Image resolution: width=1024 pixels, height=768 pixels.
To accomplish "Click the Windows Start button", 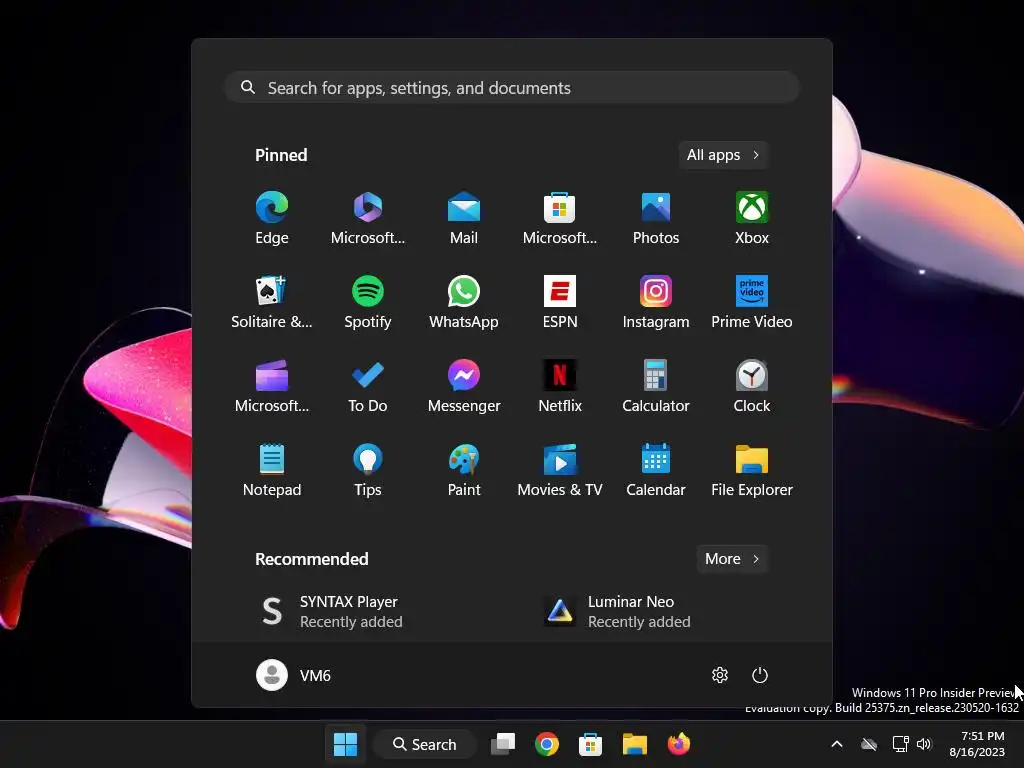I will coord(345,744).
